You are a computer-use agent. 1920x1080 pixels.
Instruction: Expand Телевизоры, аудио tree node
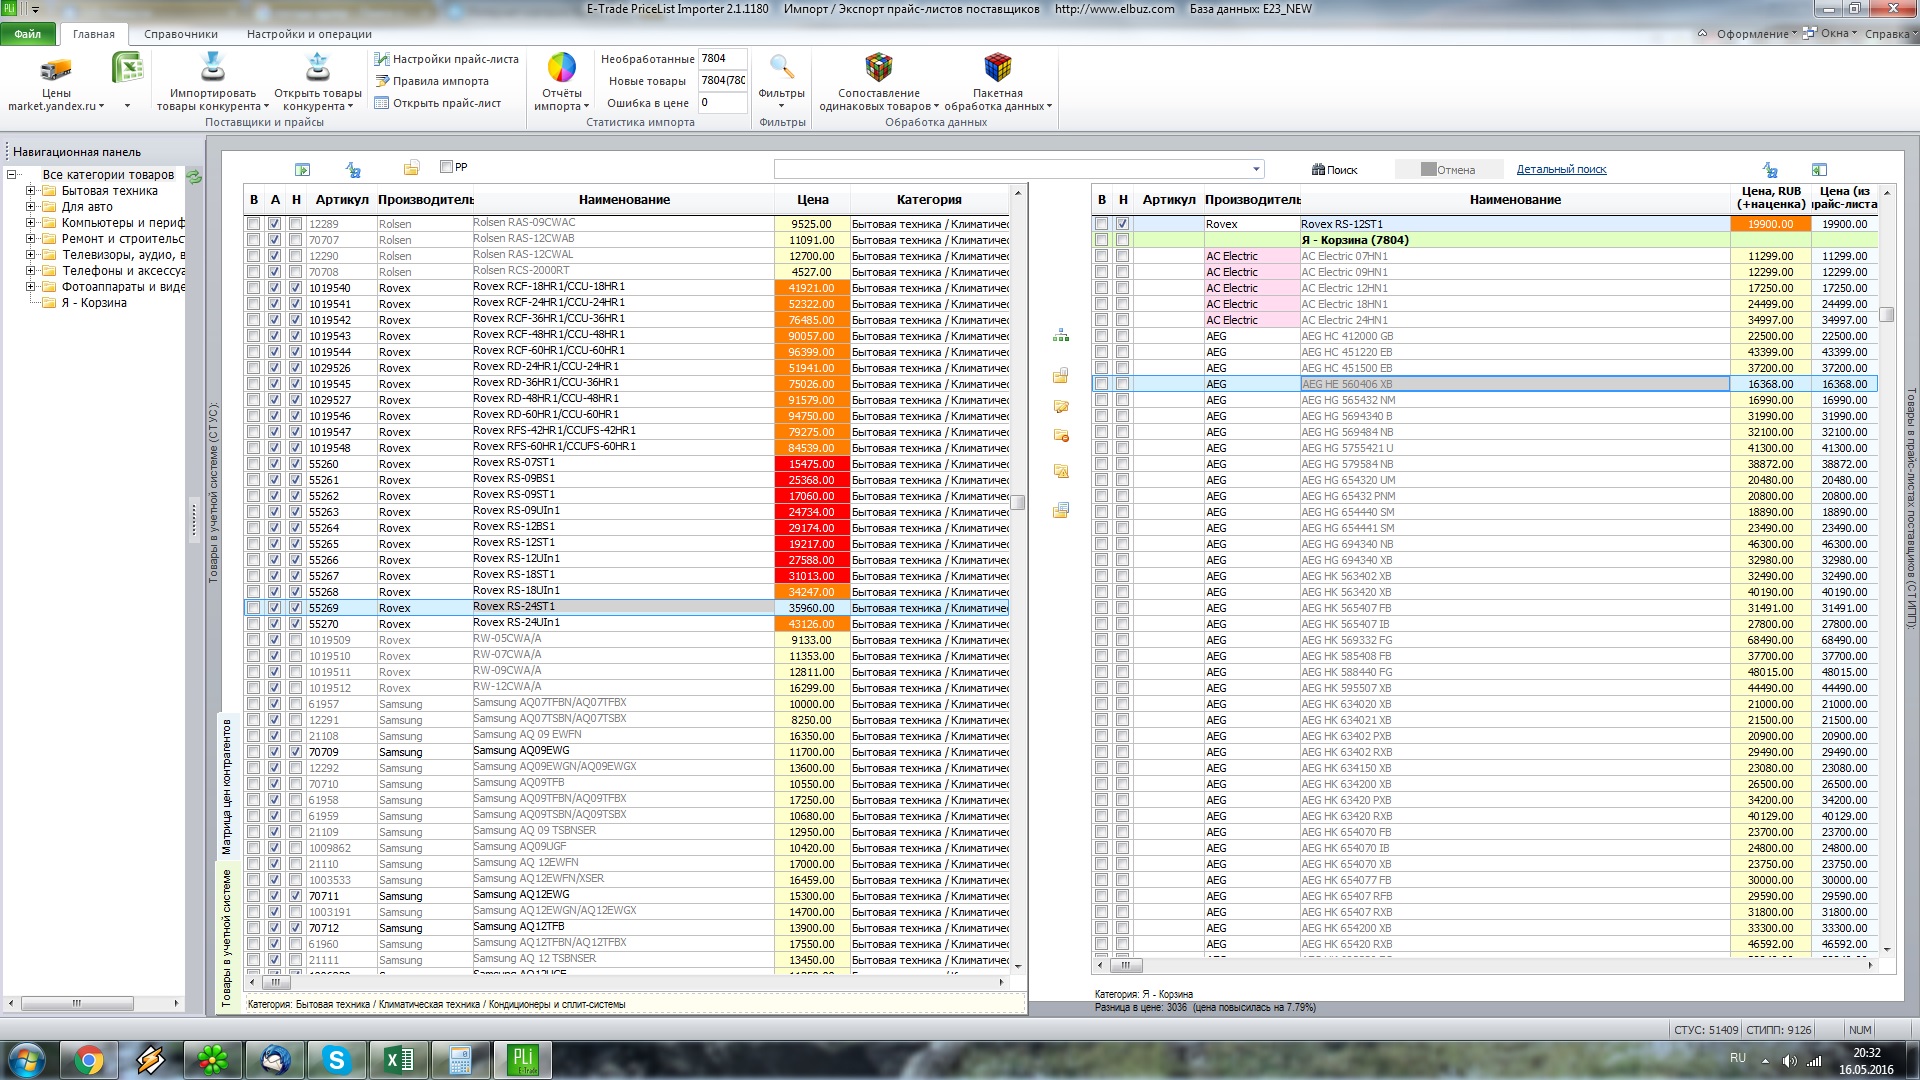coord(30,255)
